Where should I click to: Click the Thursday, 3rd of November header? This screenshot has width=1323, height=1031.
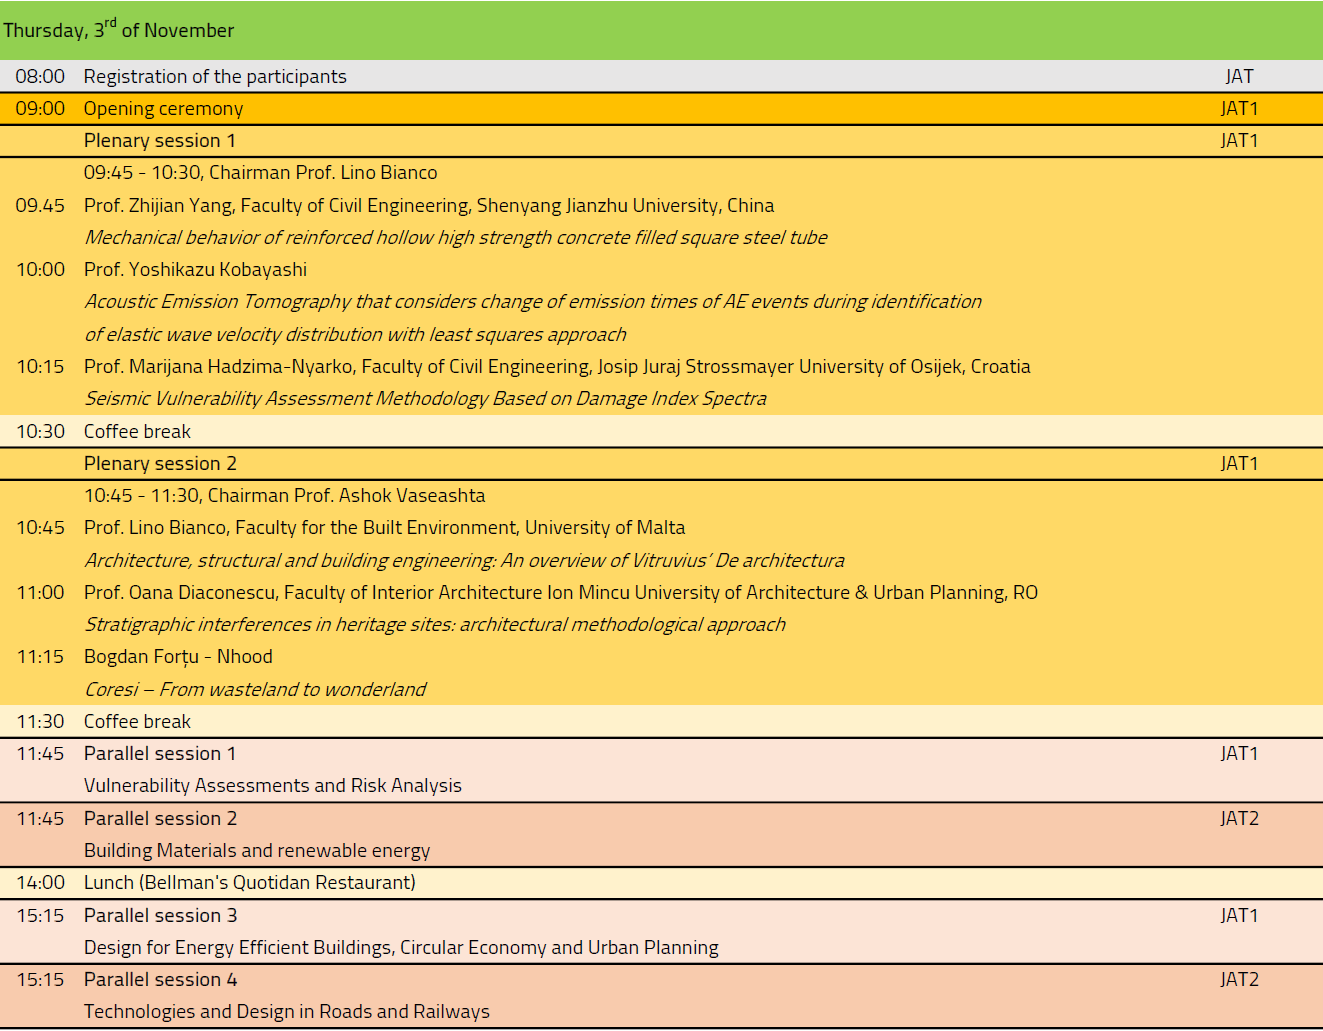(x=118, y=30)
